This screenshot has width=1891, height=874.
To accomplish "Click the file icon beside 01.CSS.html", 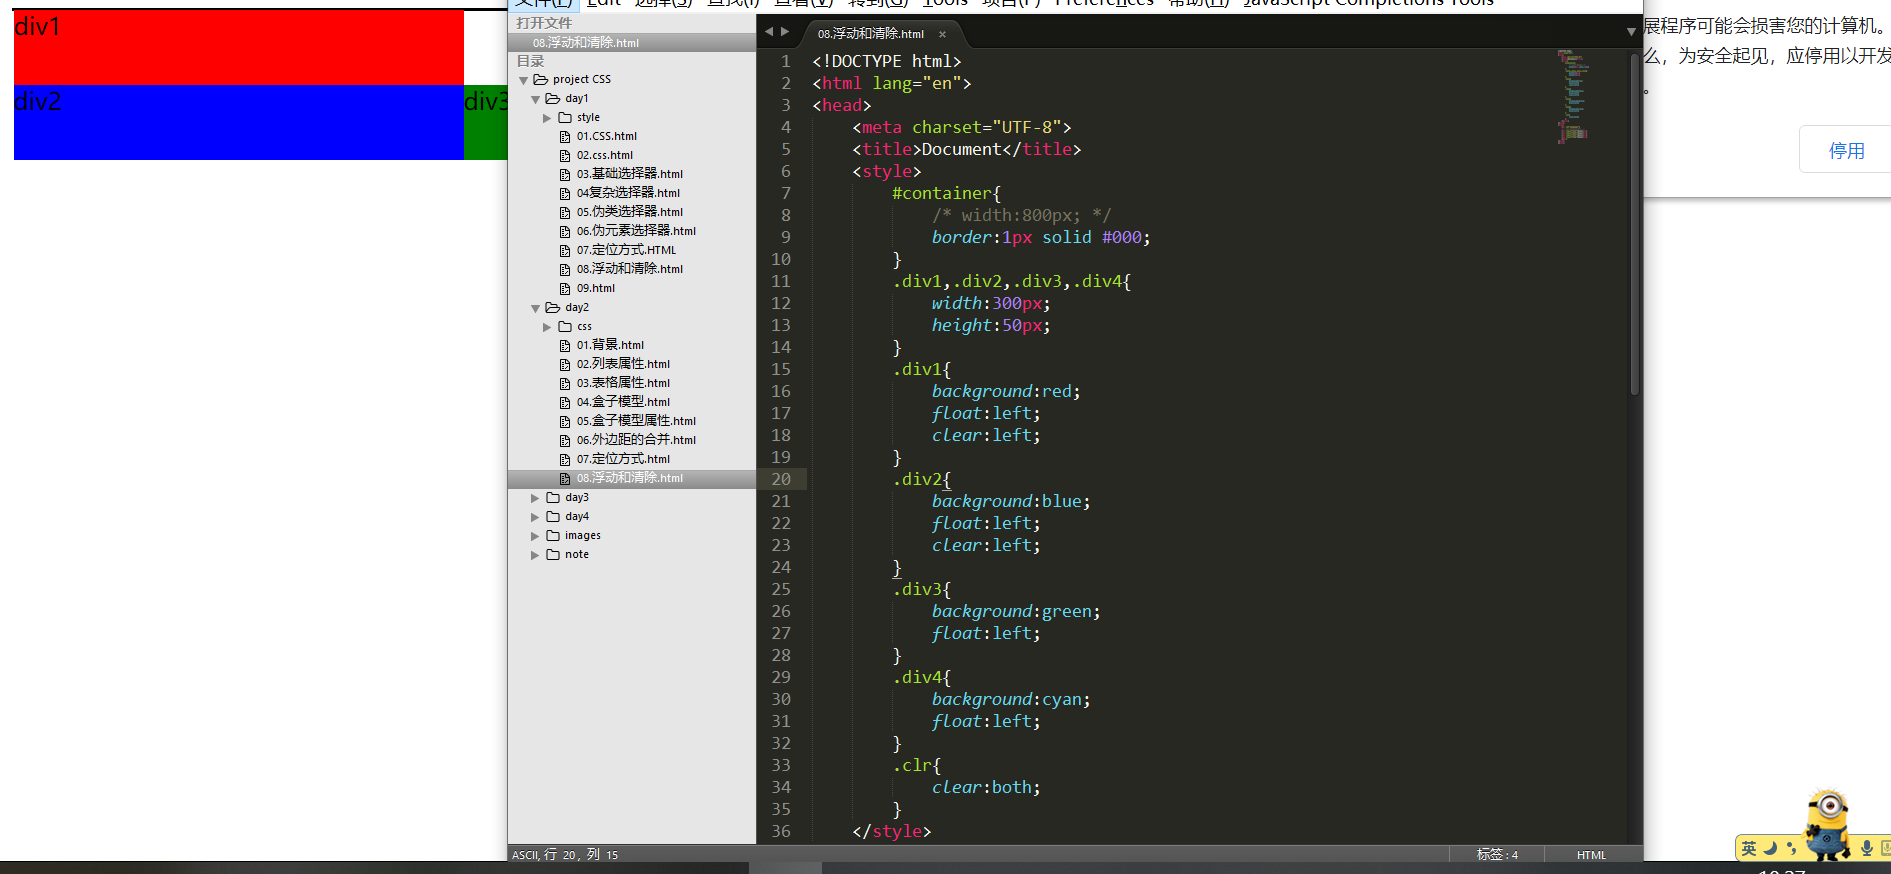I will coord(565,137).
